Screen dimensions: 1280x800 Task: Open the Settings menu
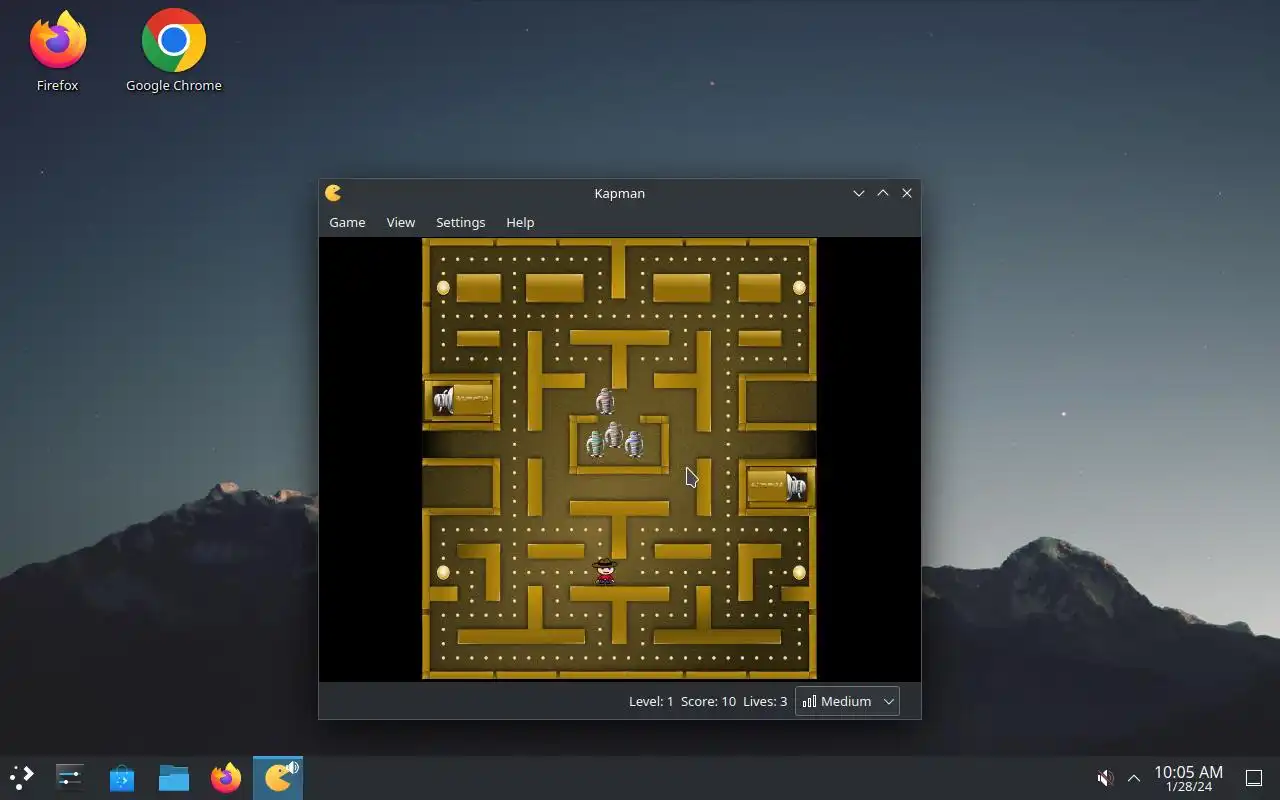point(460,222)
